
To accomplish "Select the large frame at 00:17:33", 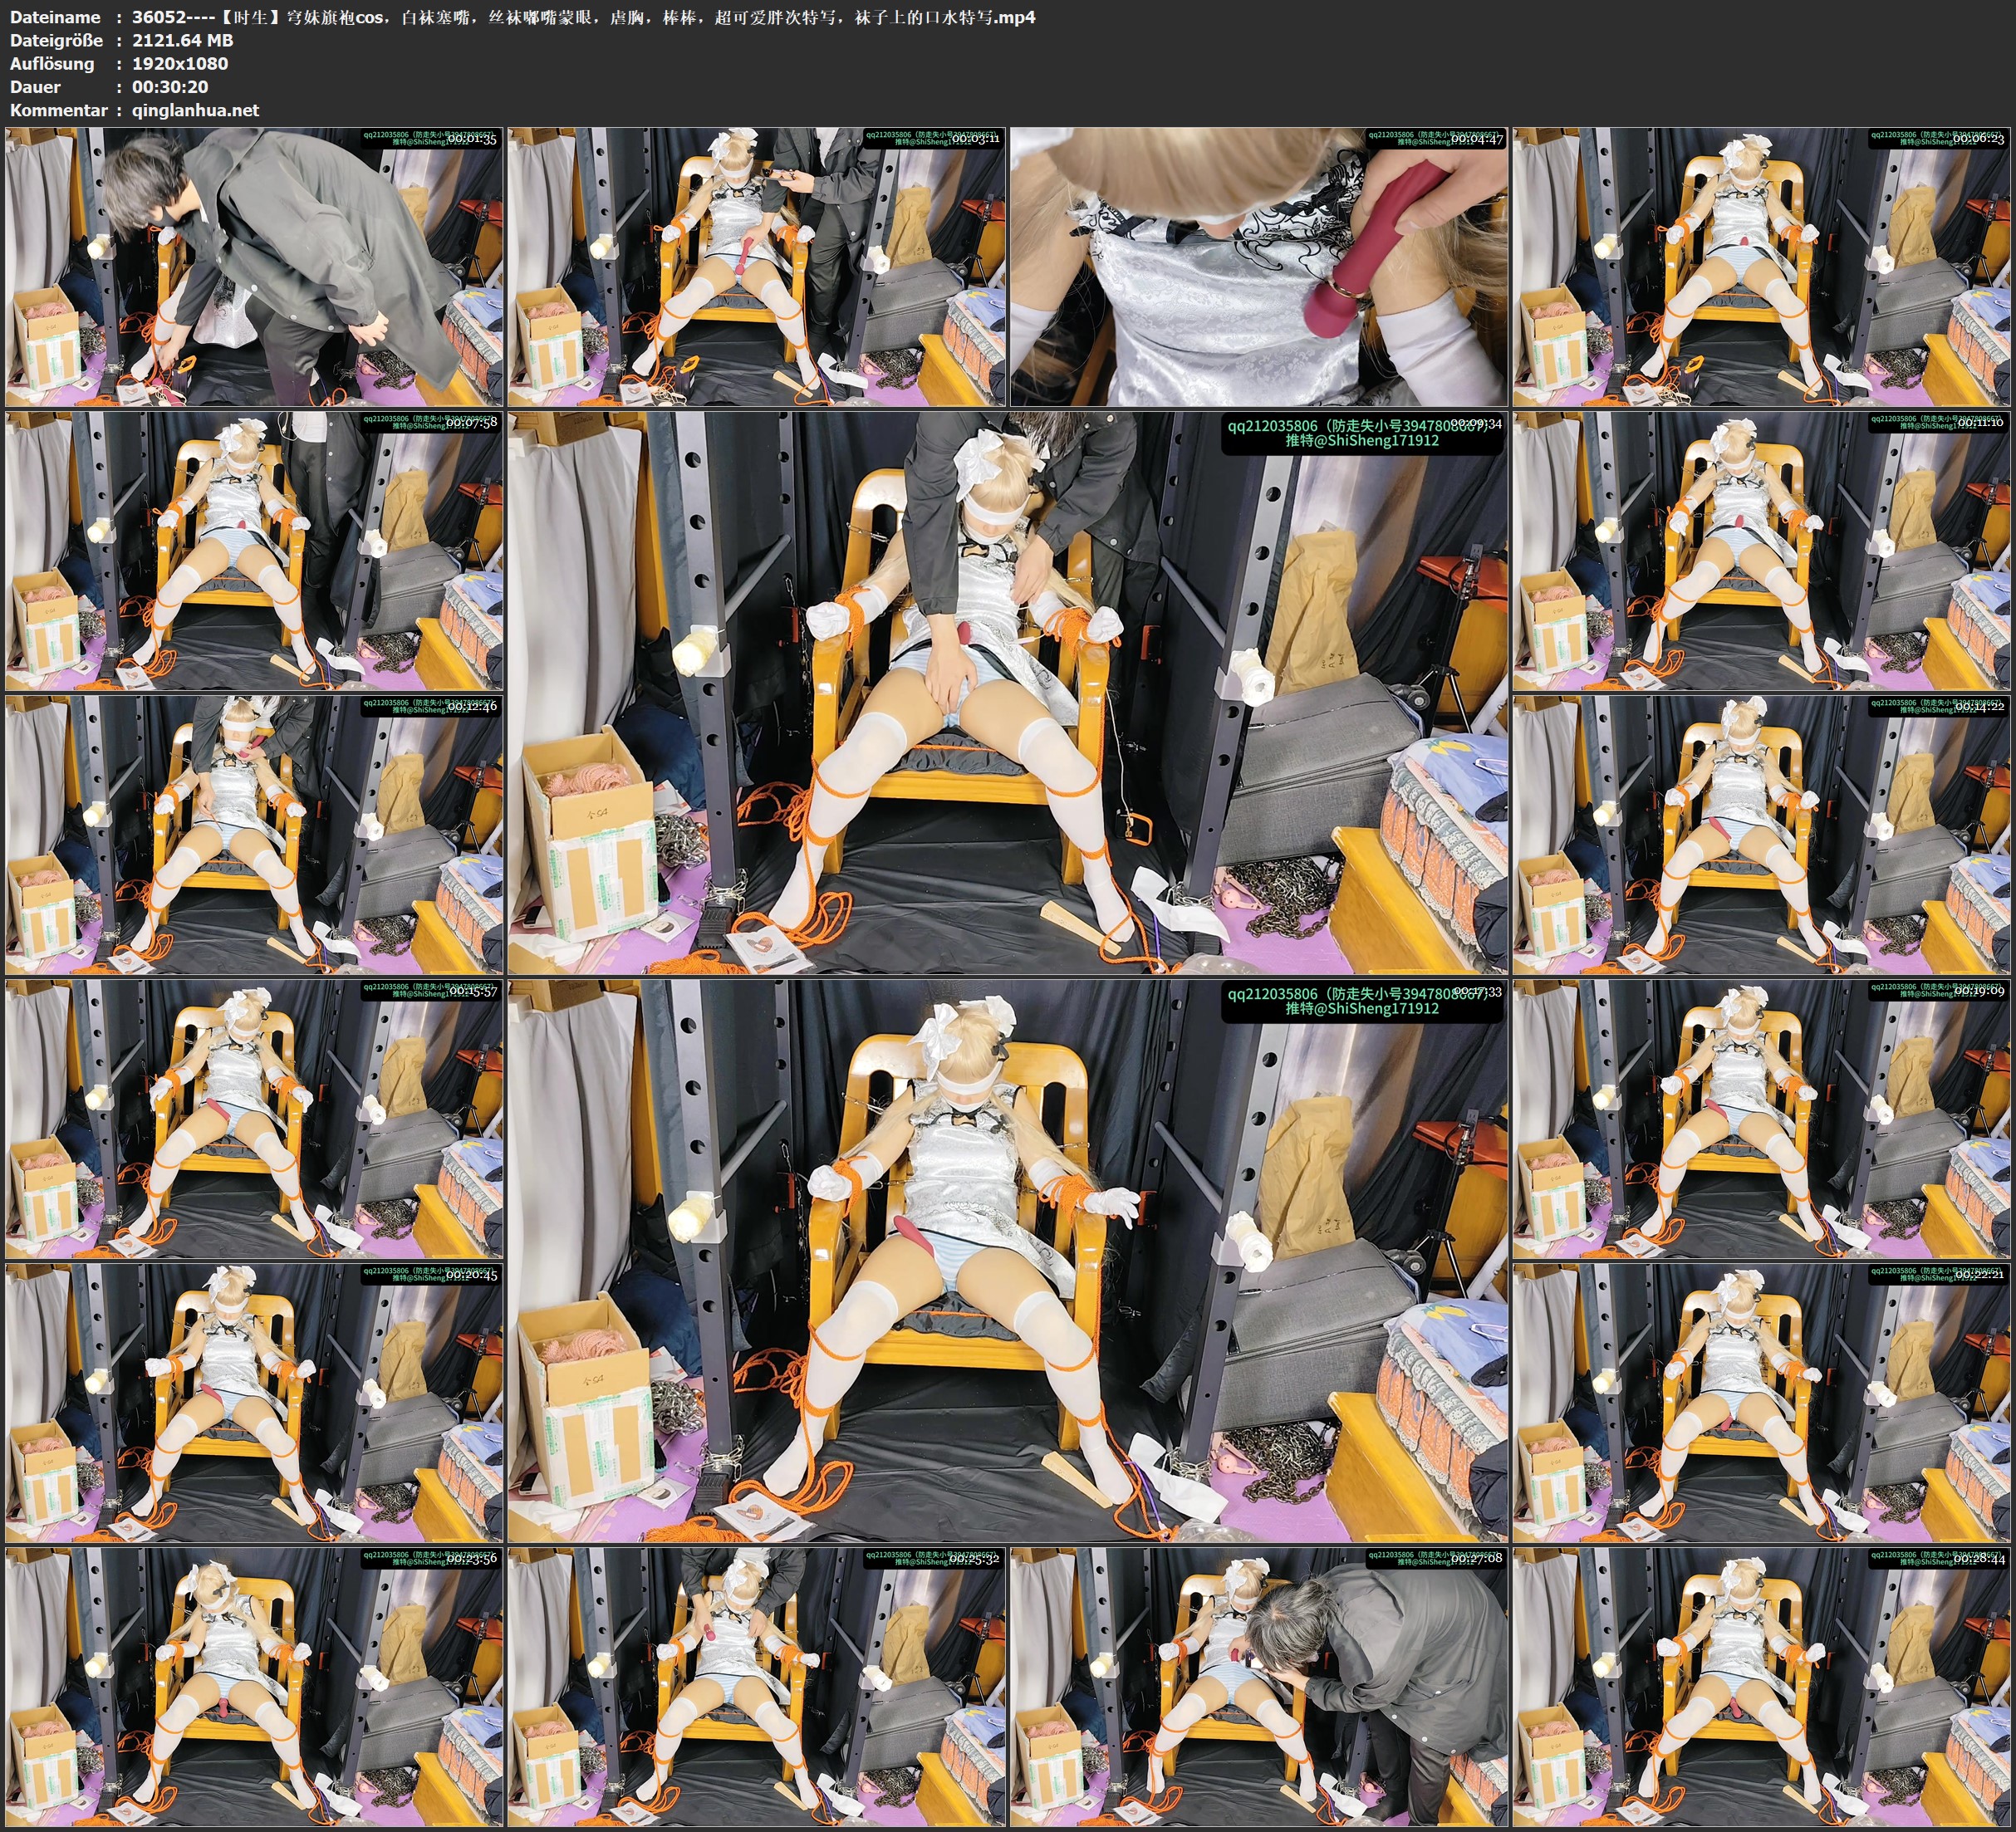I will pyautogui.click(x=1008, y=1260).
